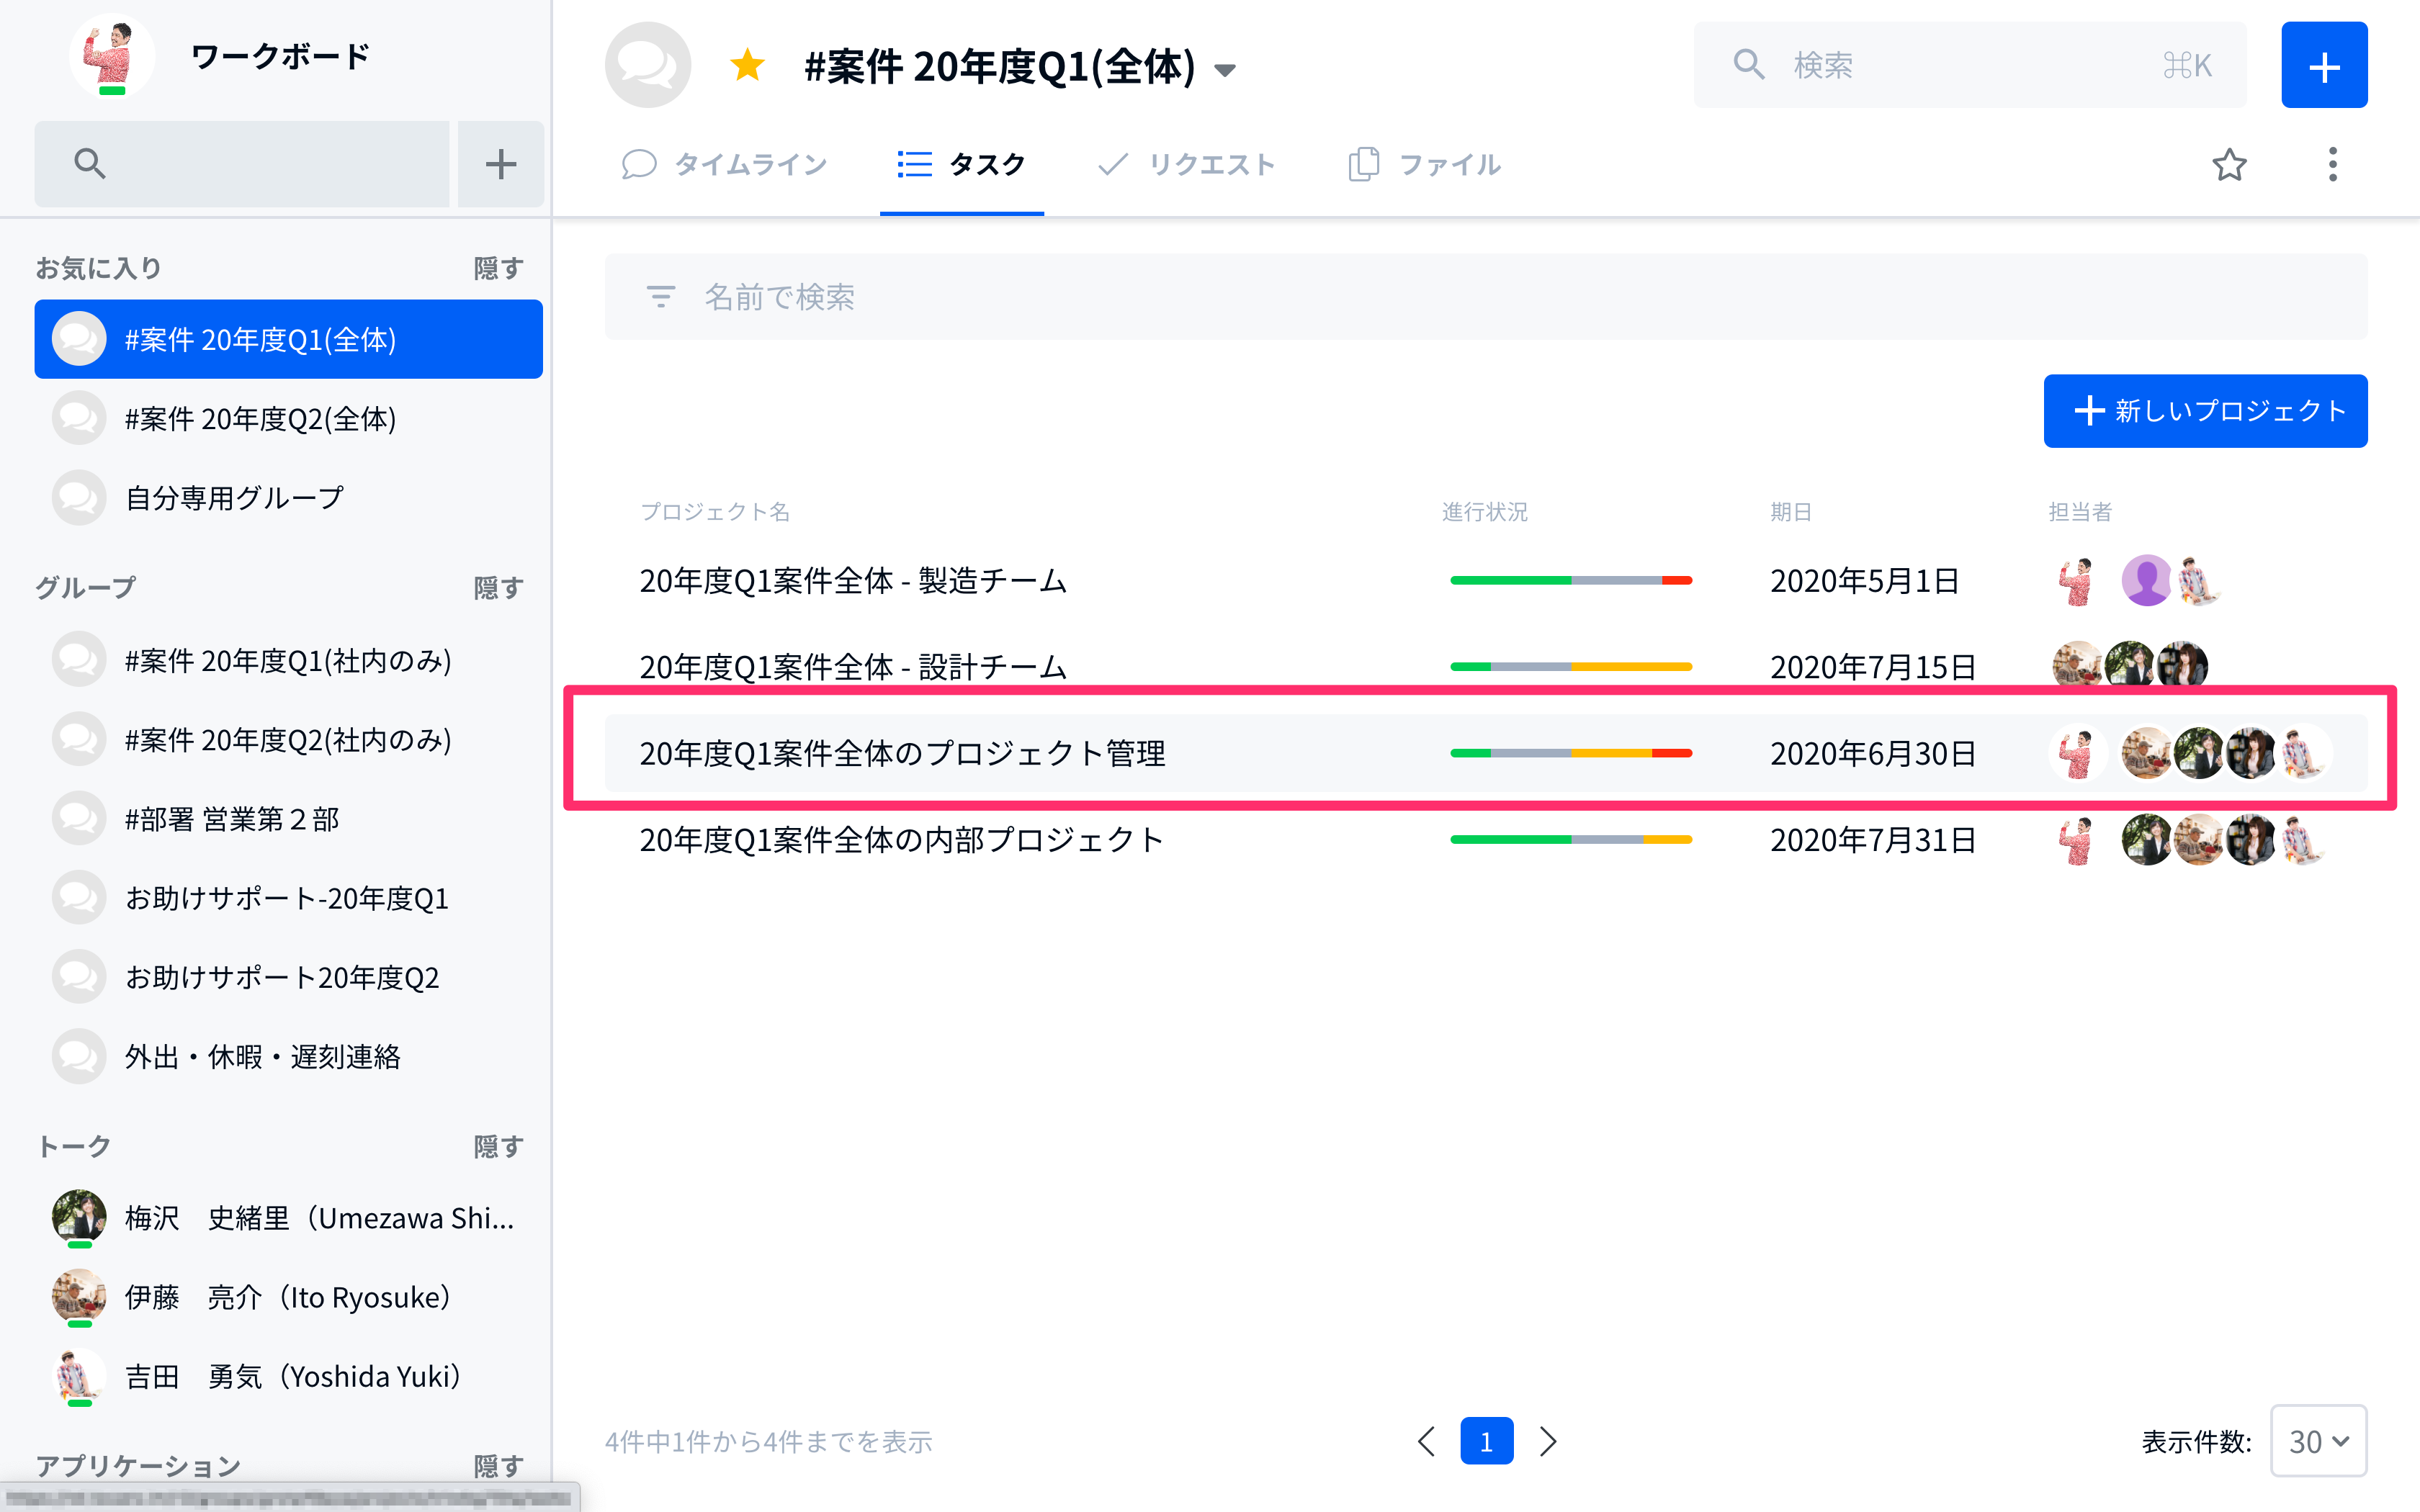Click the blue plus button at top right

(x=2323, y=66)
